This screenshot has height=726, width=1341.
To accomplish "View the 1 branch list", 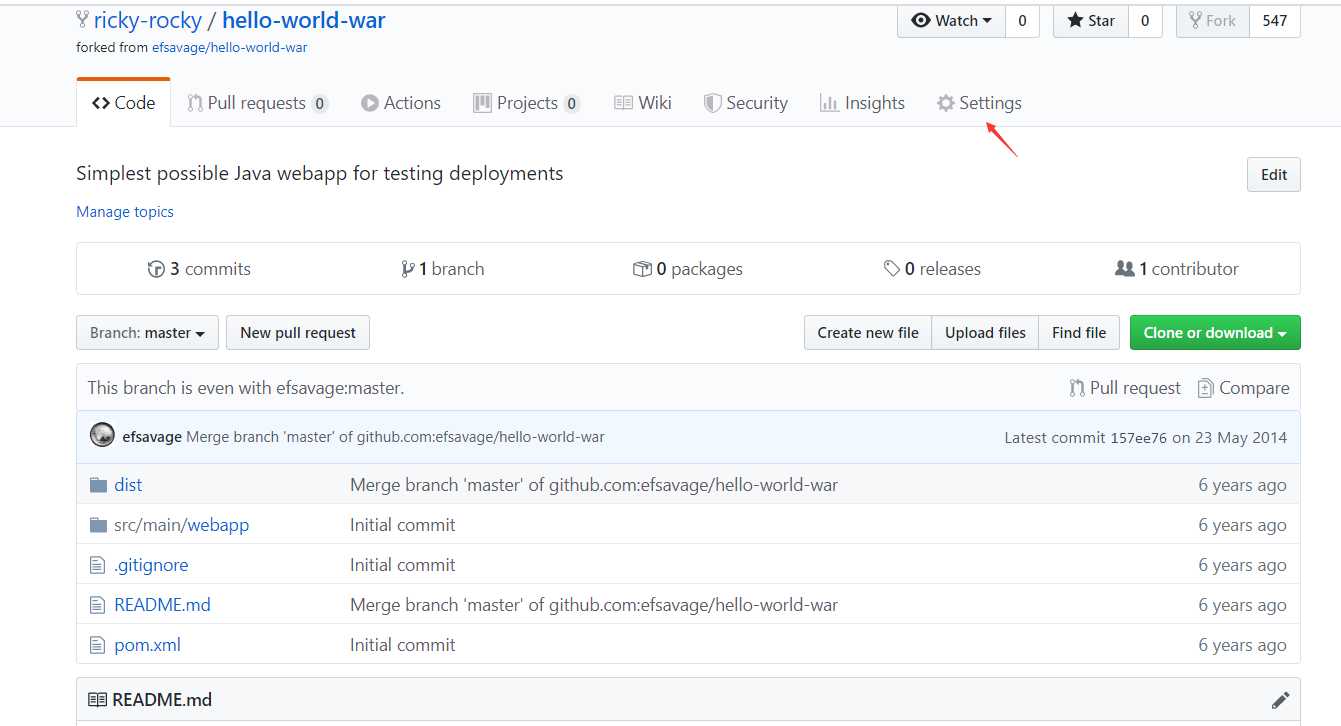I will (x=443, y=269).
